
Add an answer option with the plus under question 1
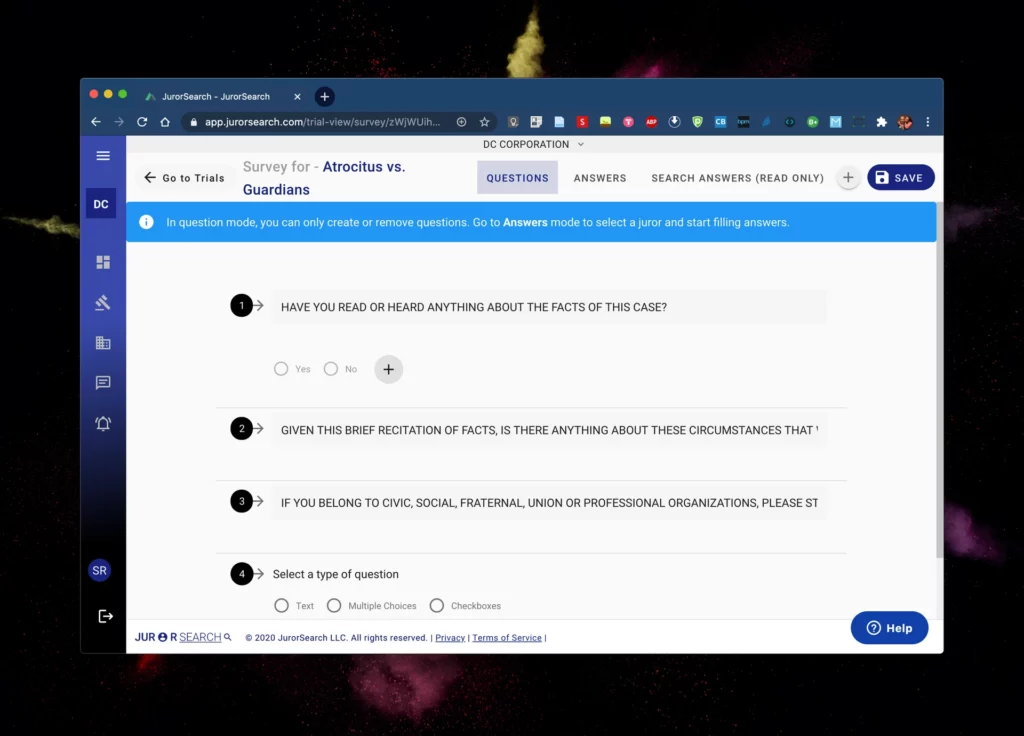389,370
